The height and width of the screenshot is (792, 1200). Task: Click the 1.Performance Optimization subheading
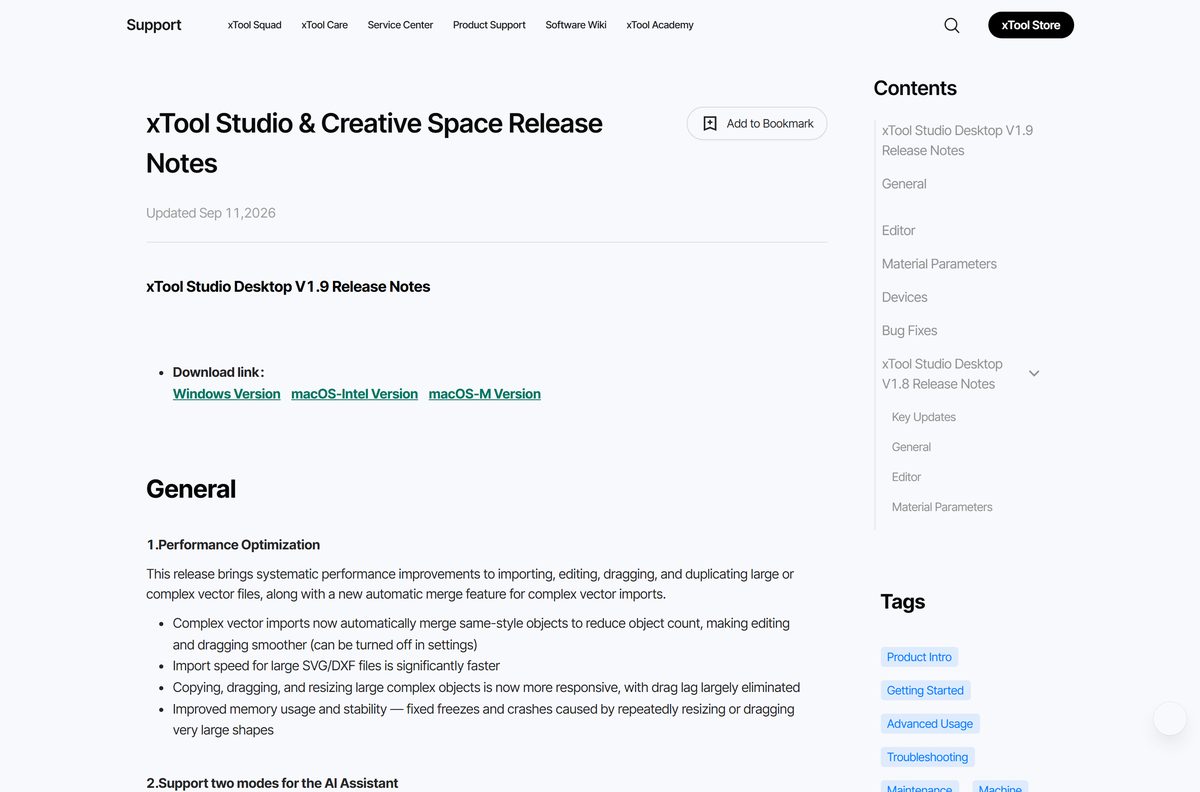(233, 545)
